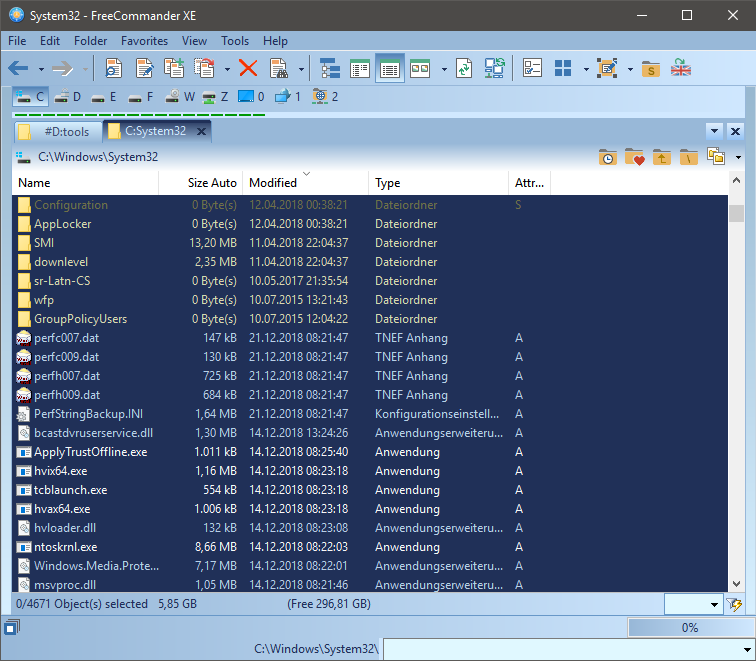
Task: Click the screenshot capture toolbar icon
Action: tap(607, 68)
